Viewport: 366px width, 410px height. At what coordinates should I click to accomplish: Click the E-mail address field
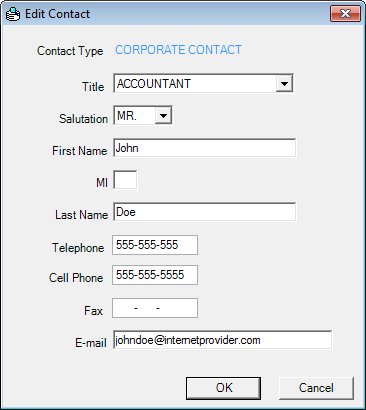(x=222, y=340)
